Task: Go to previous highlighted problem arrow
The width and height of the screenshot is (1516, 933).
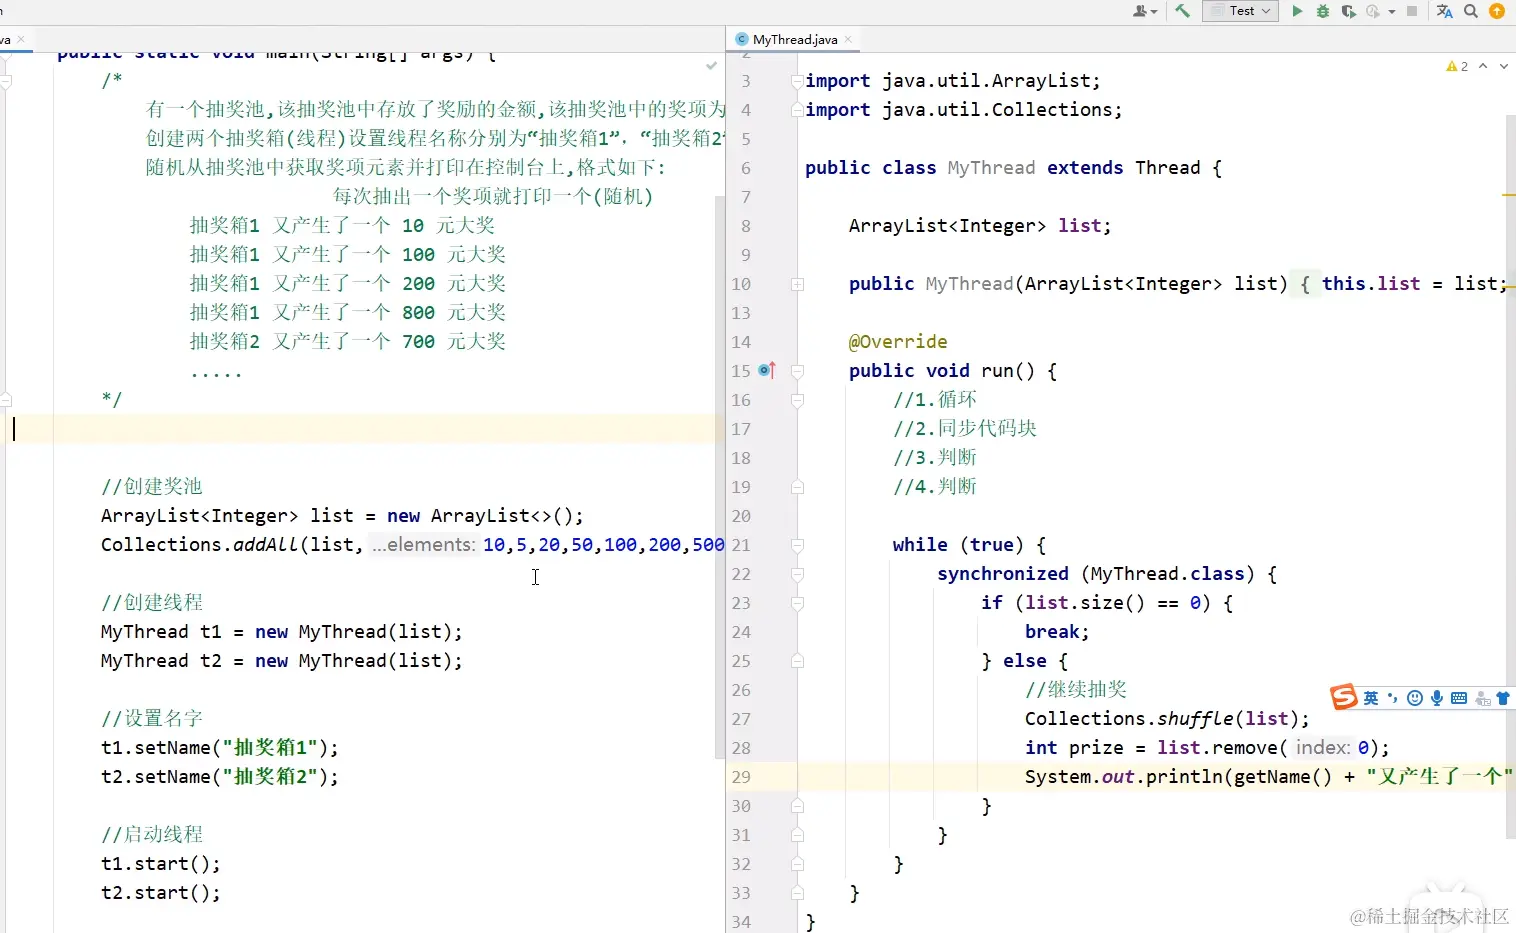Action: (x=1483, y=66)
